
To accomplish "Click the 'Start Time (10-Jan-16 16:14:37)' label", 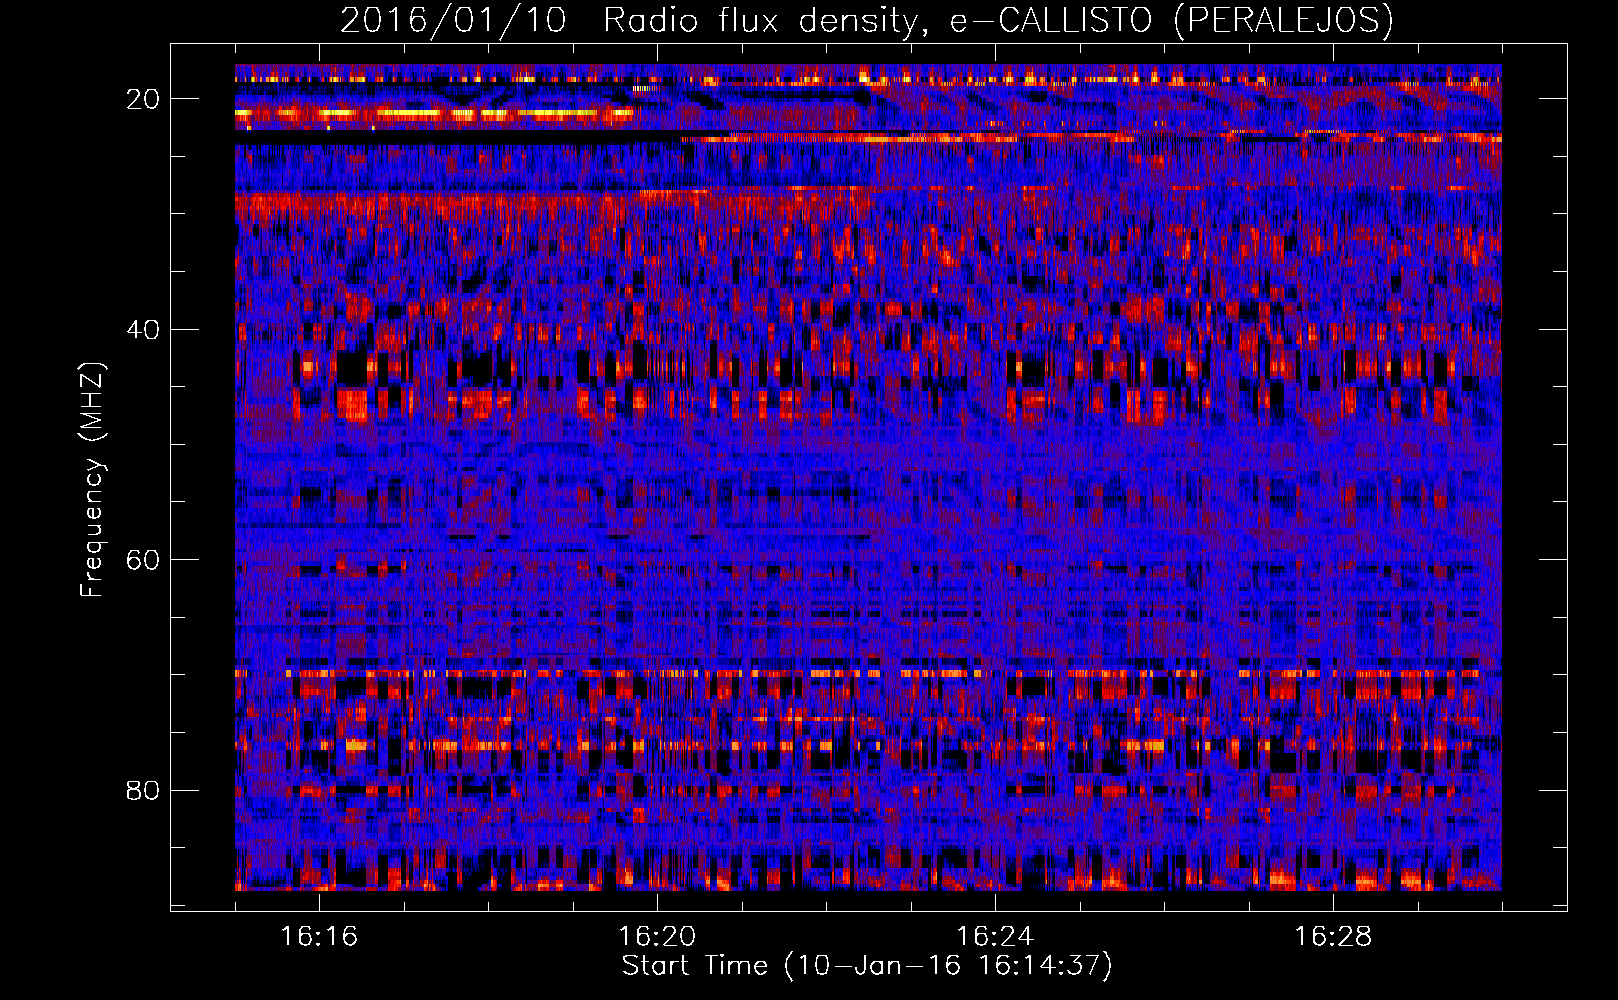I will (x=867, y=966).
